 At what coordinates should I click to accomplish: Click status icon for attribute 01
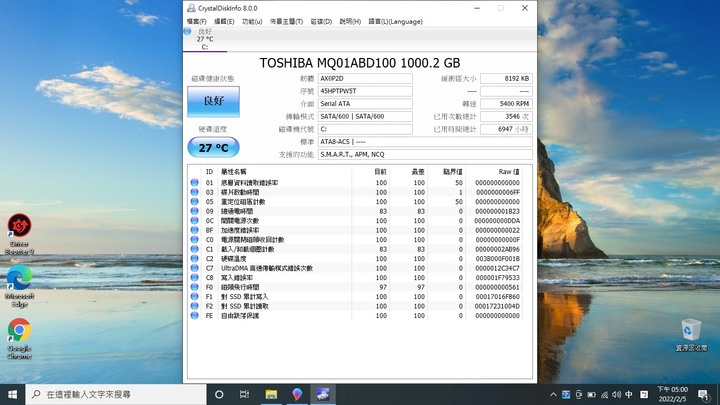point(195,182)
